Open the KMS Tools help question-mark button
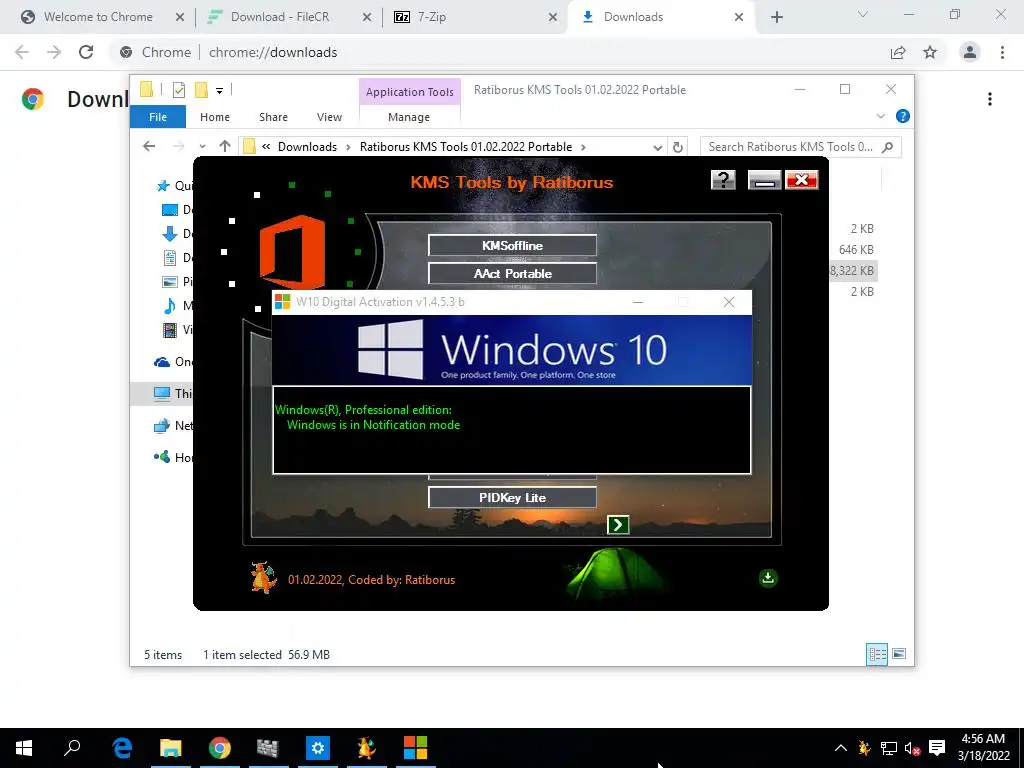This screenshot has width=1024, height=768. pos(723,180)
